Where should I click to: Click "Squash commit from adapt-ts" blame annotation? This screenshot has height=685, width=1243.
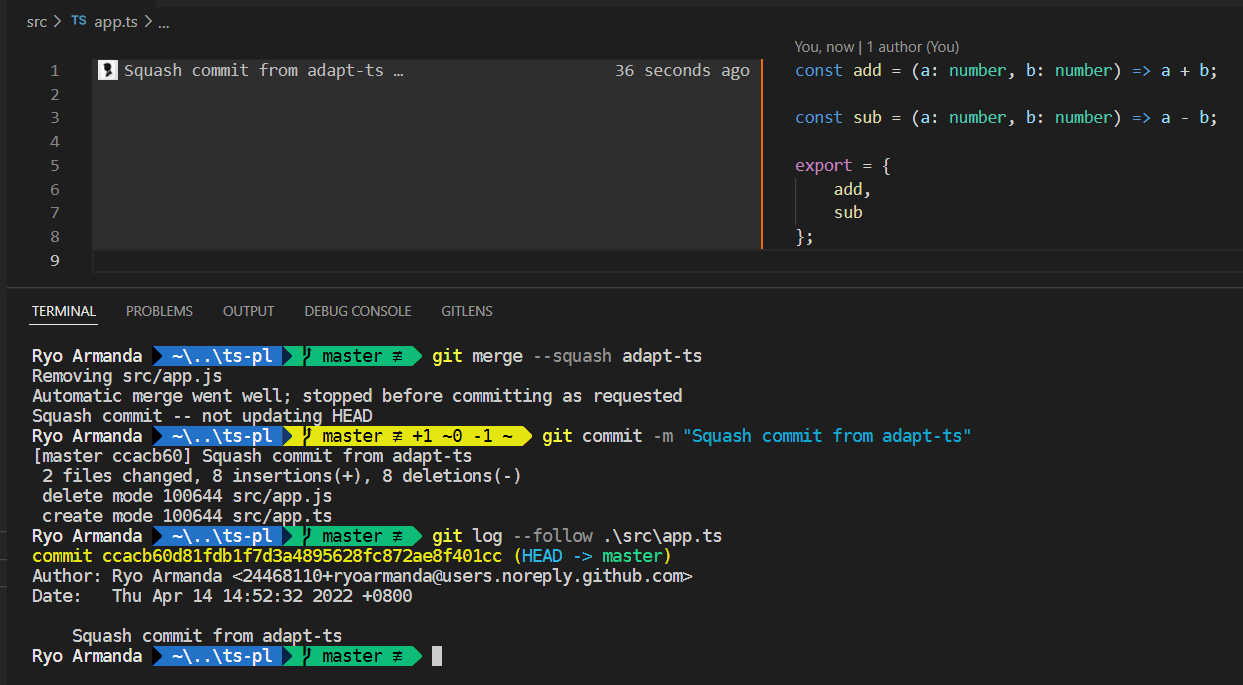264,70
